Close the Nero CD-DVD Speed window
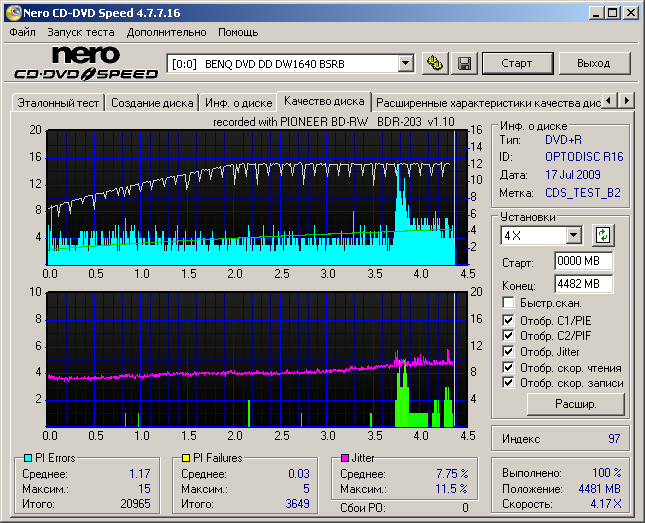The width and height of the screenshot is (645, 523). point(631,13)
